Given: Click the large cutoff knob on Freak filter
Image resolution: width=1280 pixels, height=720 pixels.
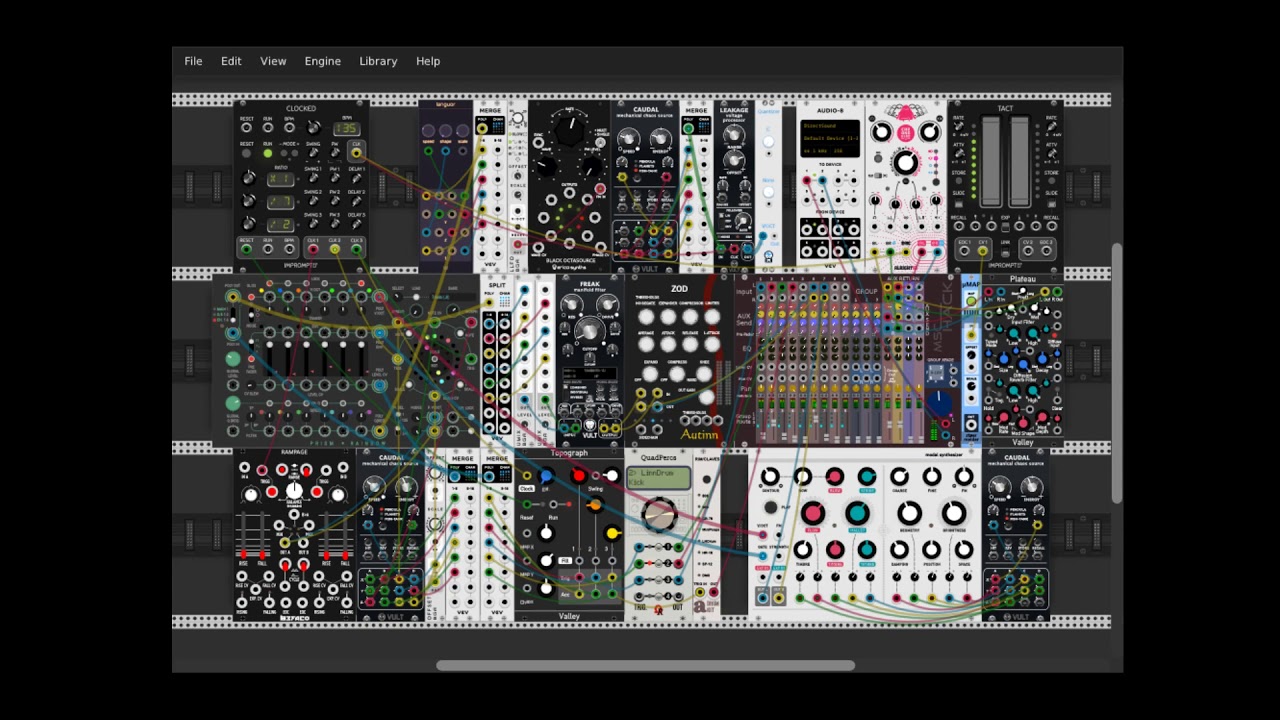Looking at the screenshot, I should pos(589,331).
